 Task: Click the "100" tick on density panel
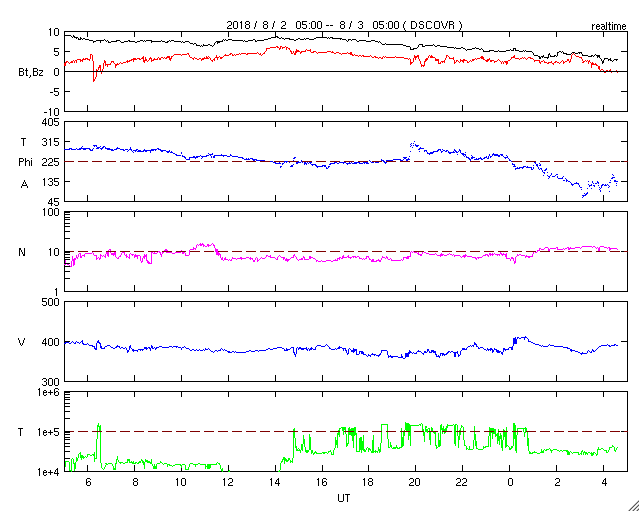51,213
